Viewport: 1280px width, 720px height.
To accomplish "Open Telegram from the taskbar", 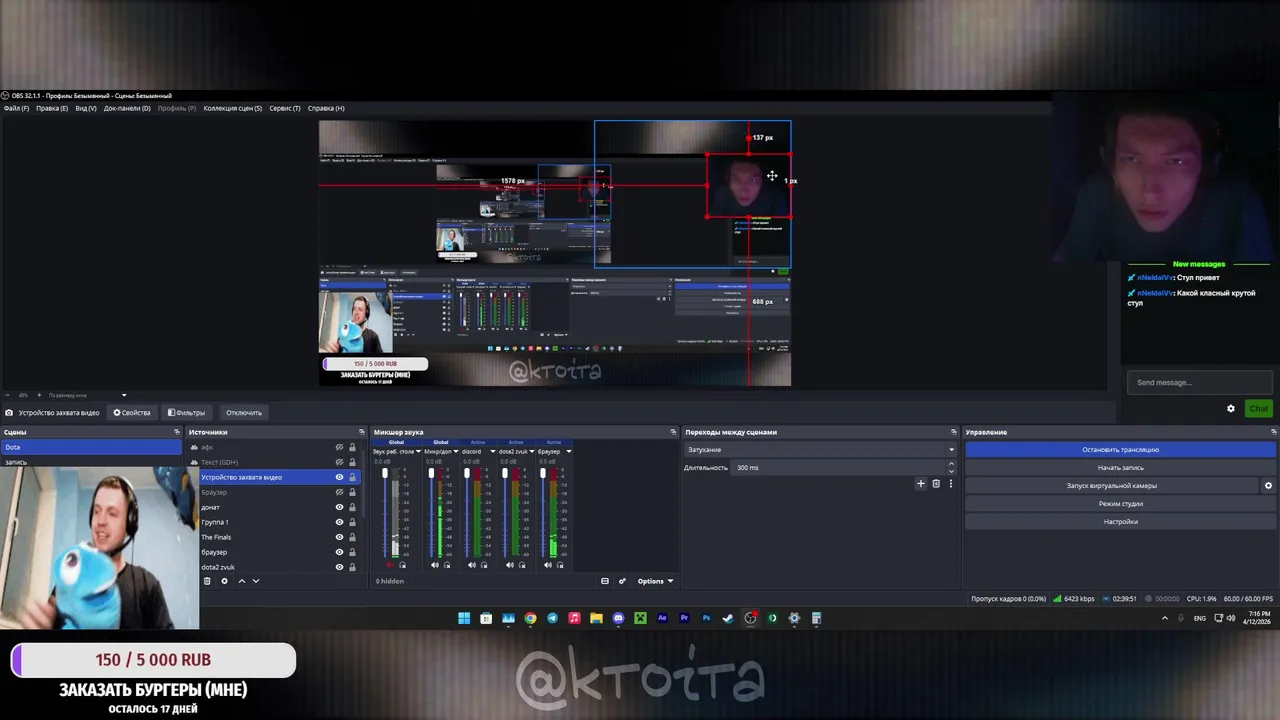I will click(552, 618).
